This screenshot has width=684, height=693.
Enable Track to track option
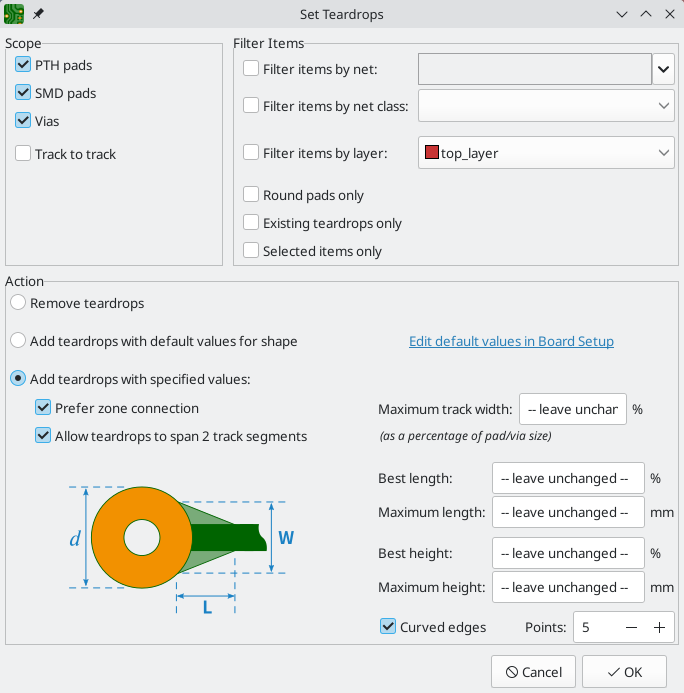pos(23,154)
